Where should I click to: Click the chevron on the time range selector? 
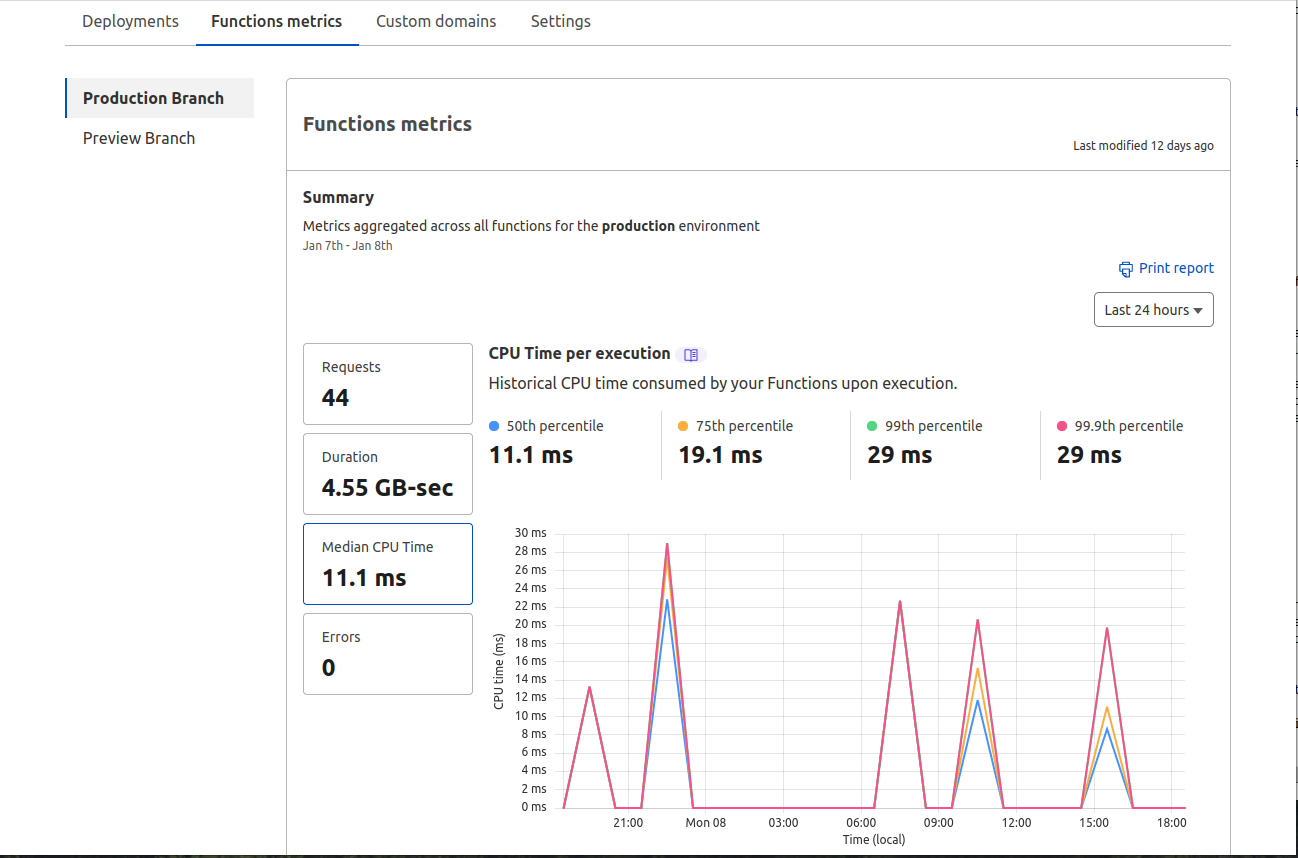click(1197, 309)
